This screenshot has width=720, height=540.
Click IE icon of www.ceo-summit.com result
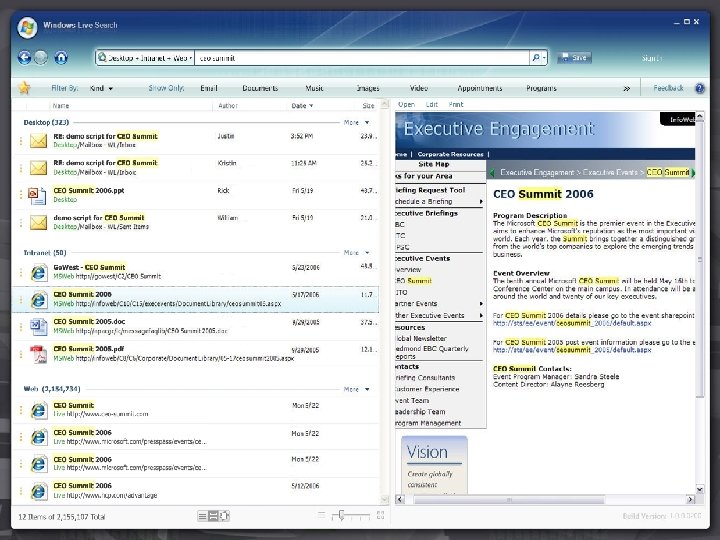(39, 410)
